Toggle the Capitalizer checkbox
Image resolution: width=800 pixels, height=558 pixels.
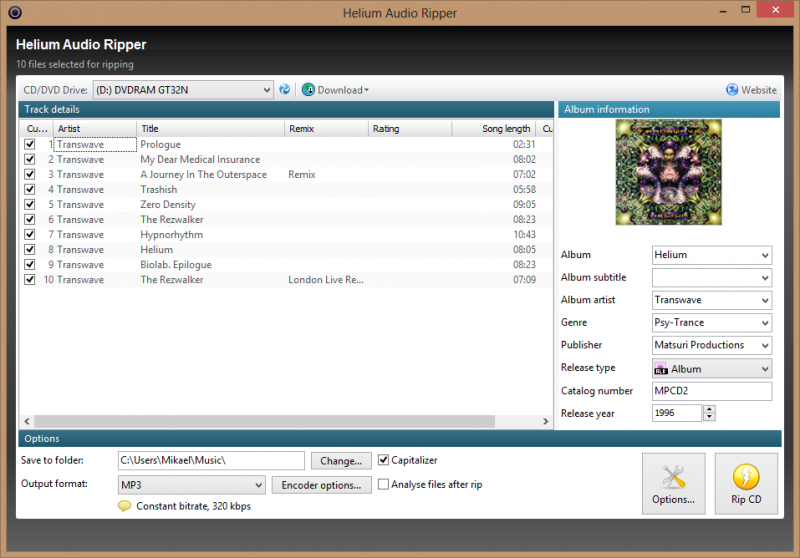[x=383, y=460]
